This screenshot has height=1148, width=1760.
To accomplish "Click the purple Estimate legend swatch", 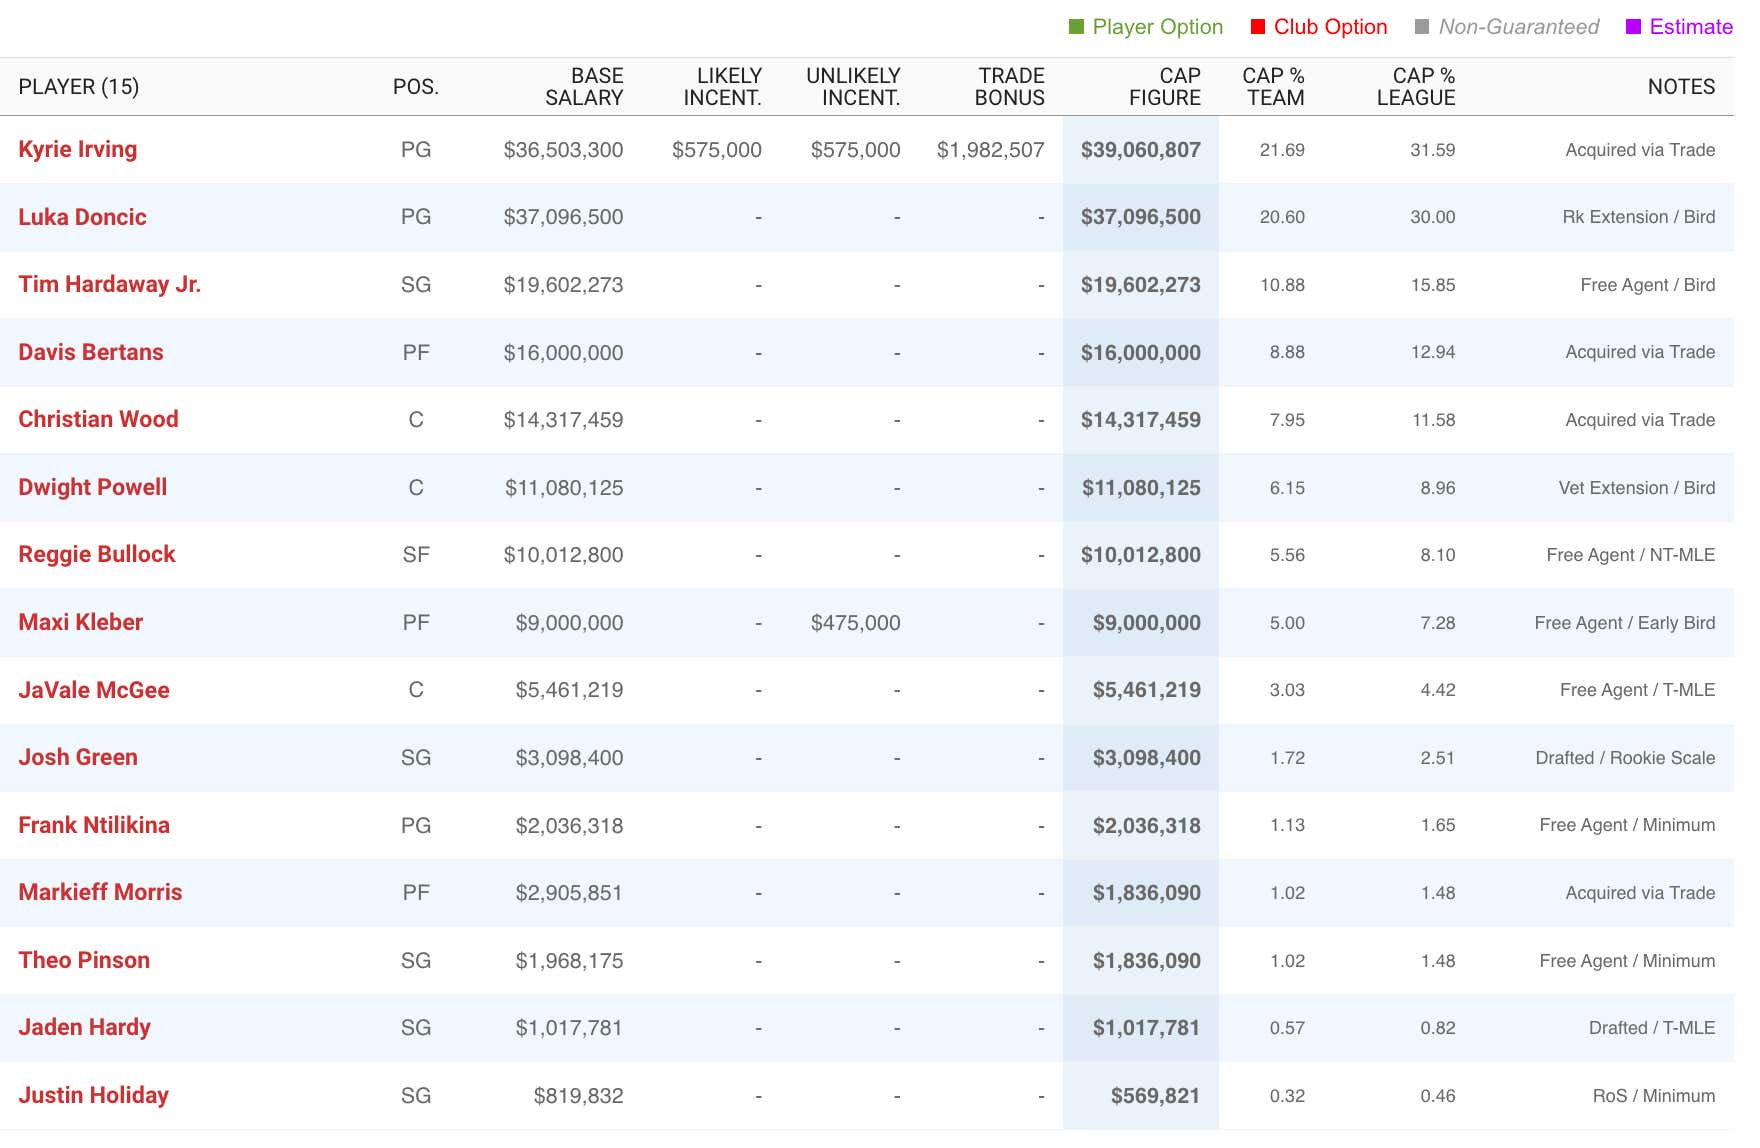I will [x=1634, y=27].
